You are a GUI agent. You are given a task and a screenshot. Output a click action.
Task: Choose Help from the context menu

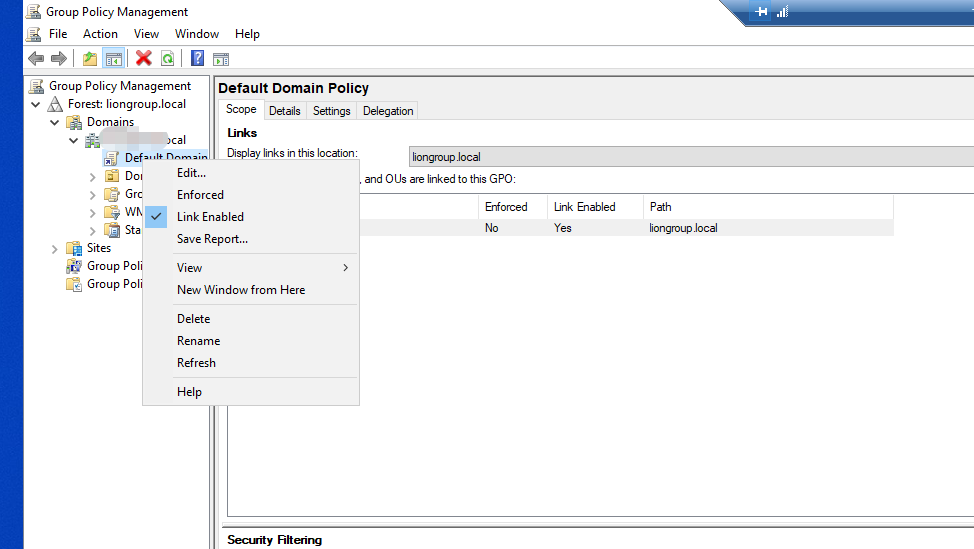point(251,392)
